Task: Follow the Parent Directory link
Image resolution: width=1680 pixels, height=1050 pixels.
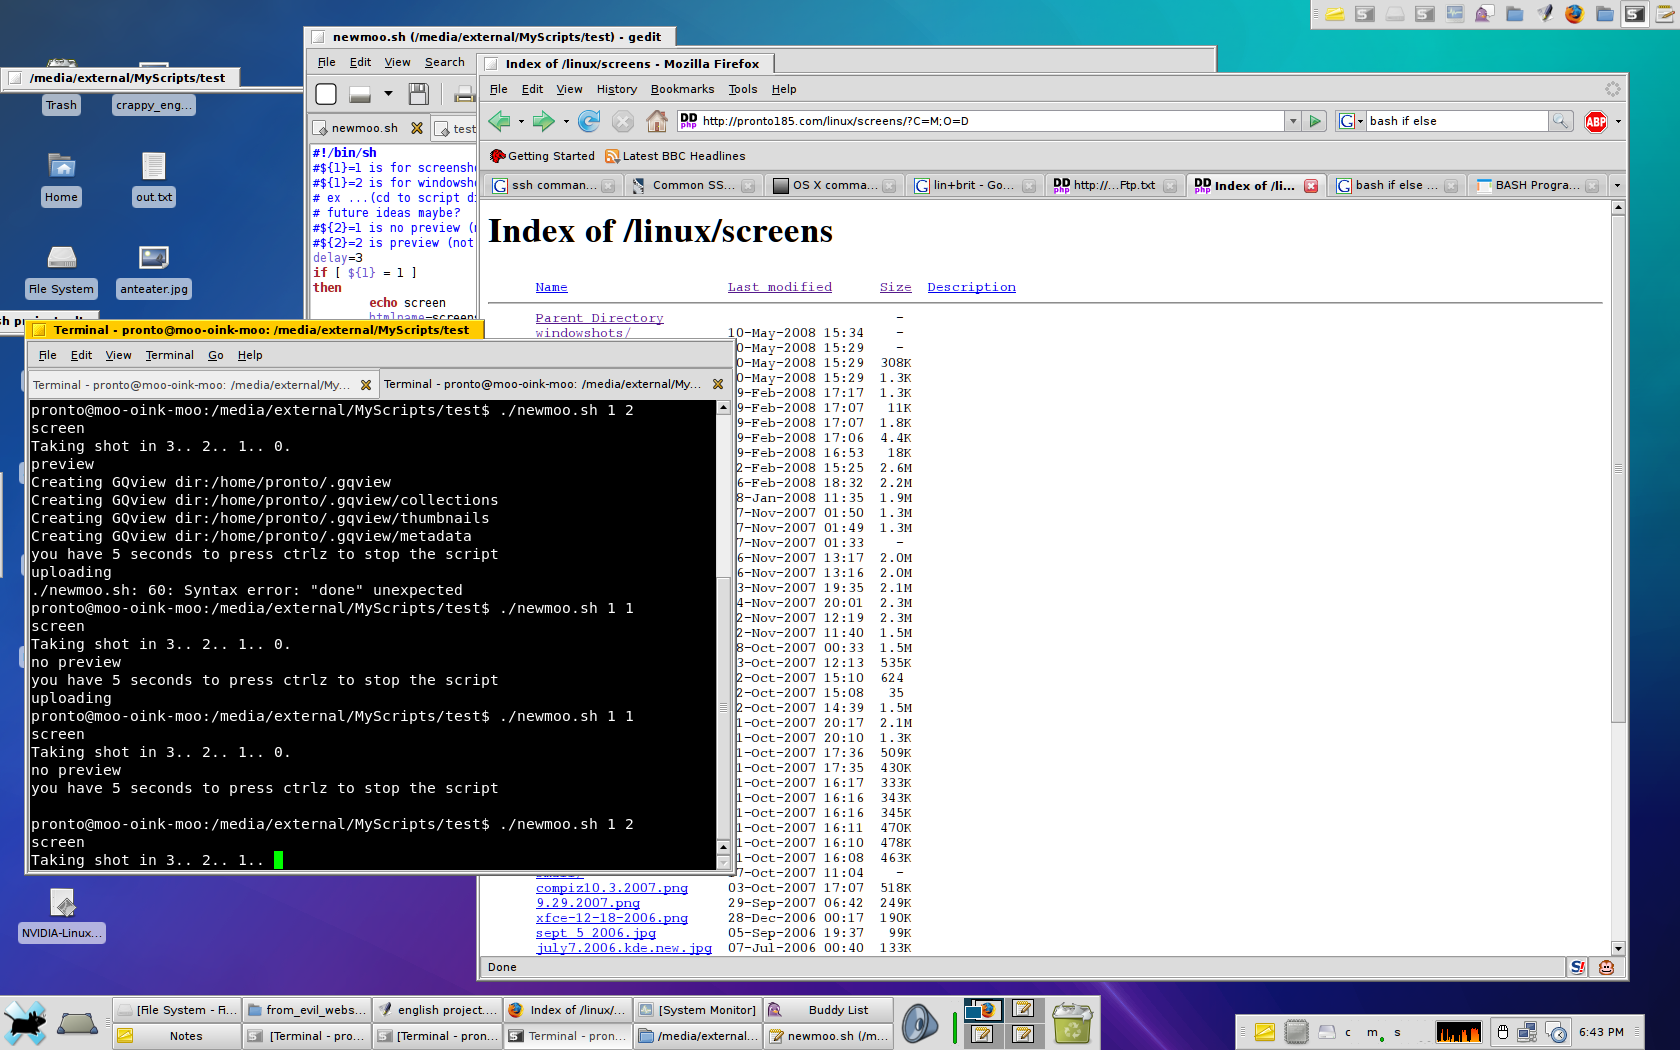Action: click(x=599, y=318)
